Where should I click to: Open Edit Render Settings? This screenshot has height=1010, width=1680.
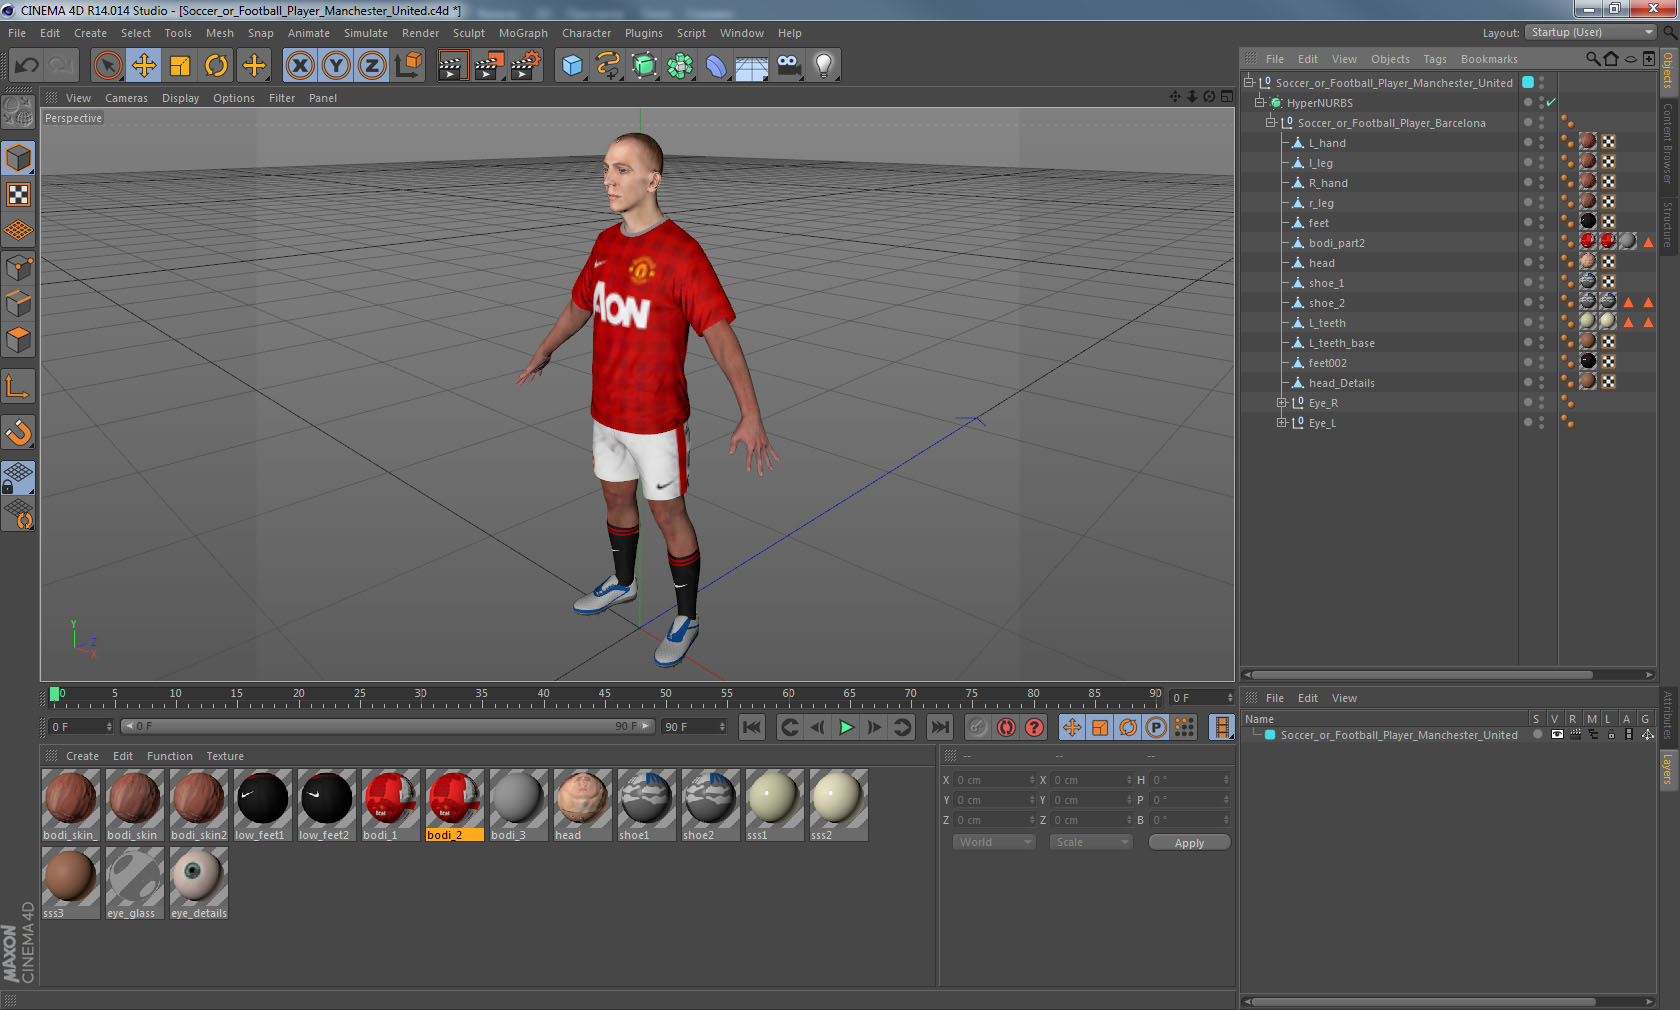(526, 66)
